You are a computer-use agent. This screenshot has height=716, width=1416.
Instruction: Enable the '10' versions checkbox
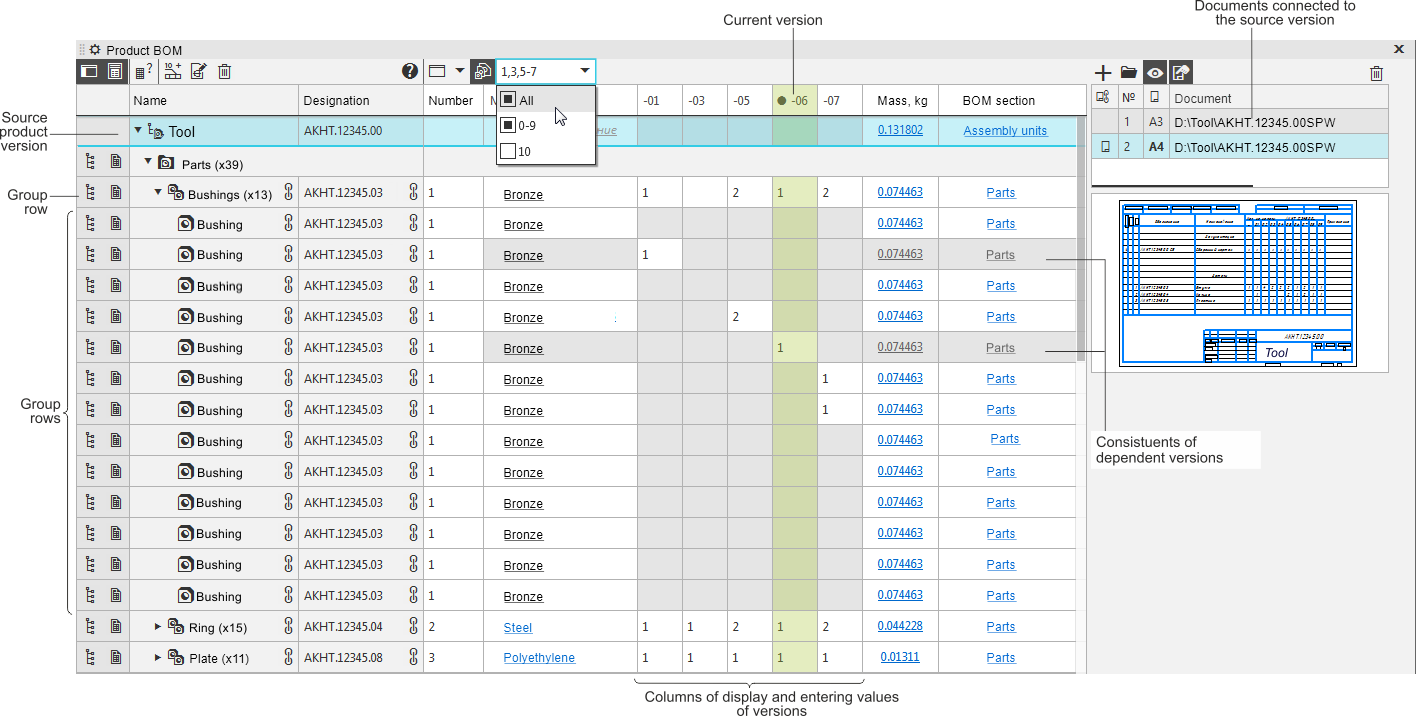[508, 151]
